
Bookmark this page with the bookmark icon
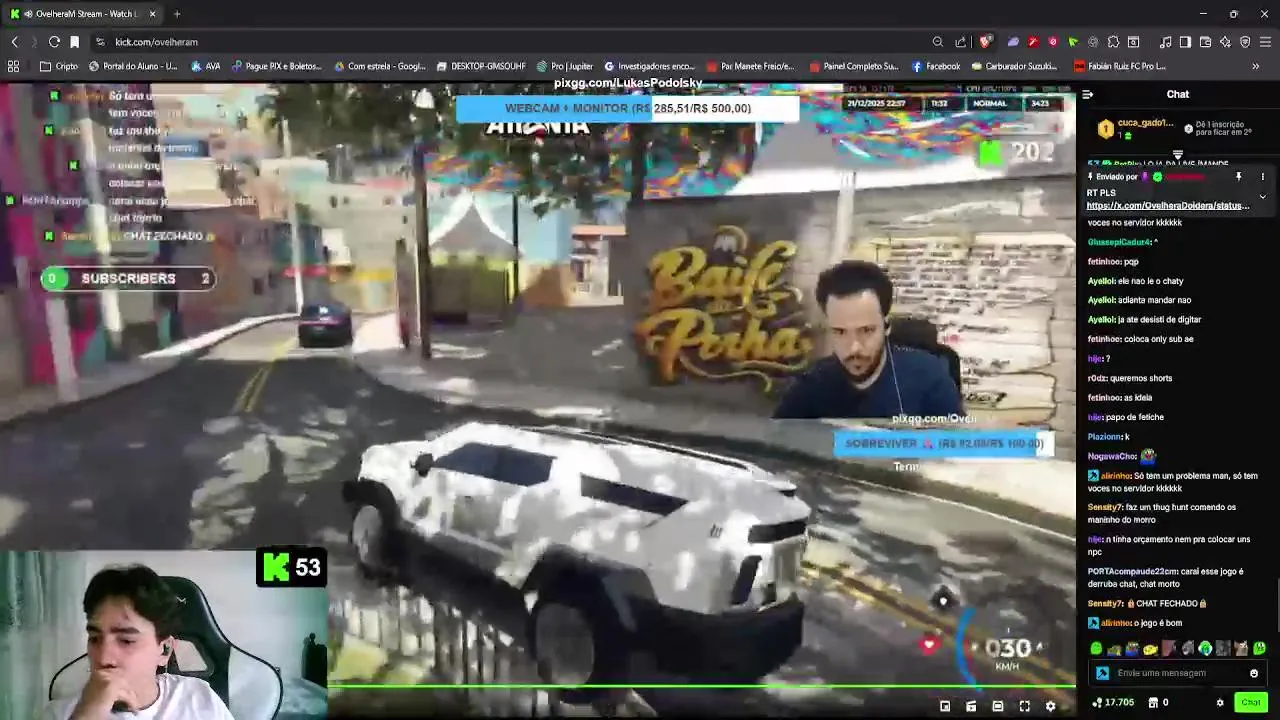[x=74, y=42]
